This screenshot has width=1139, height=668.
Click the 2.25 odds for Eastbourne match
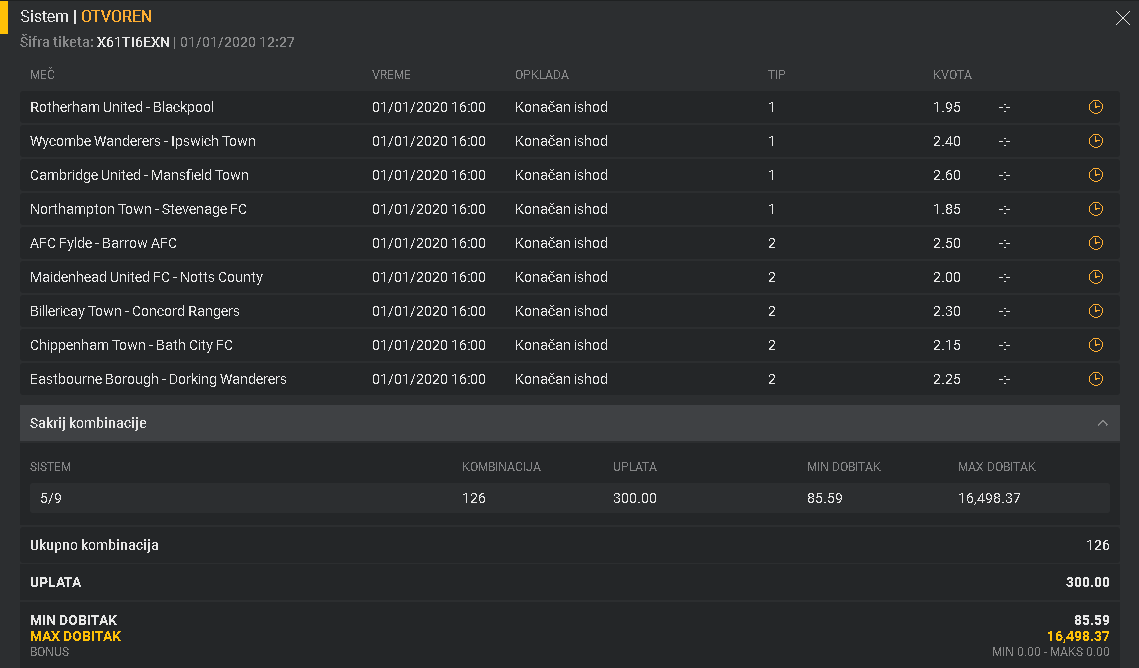coord(947,379)
